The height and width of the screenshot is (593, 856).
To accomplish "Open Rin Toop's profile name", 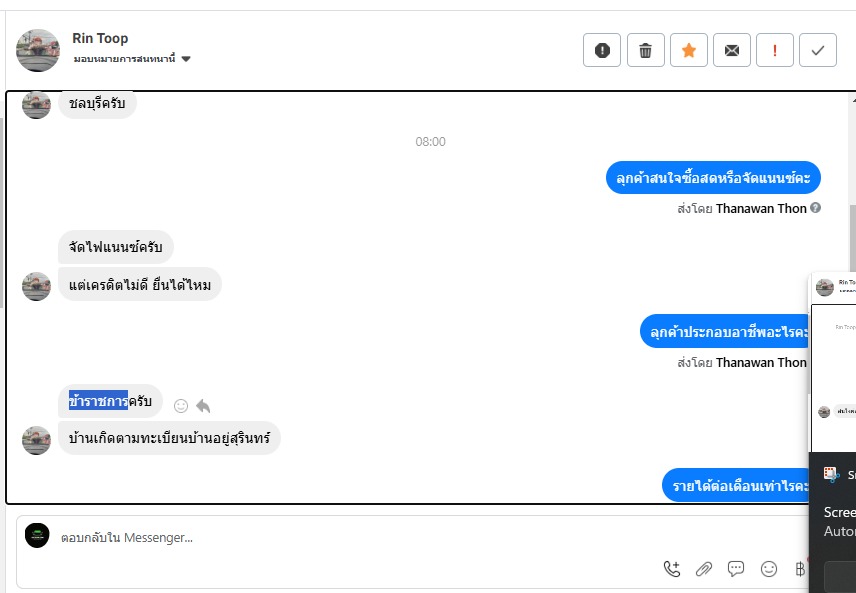I will (100, 38).
